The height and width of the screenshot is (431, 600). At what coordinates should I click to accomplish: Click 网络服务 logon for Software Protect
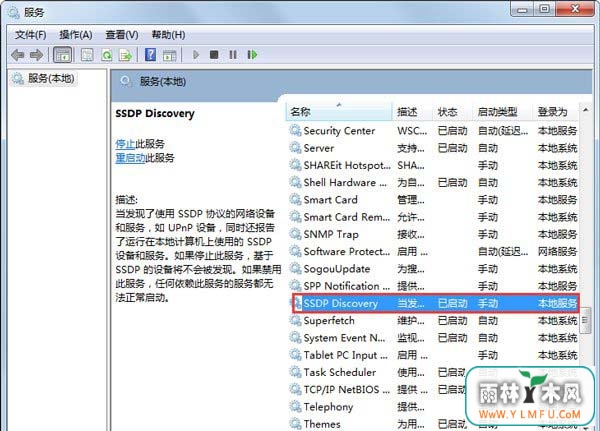click(557, 251)
